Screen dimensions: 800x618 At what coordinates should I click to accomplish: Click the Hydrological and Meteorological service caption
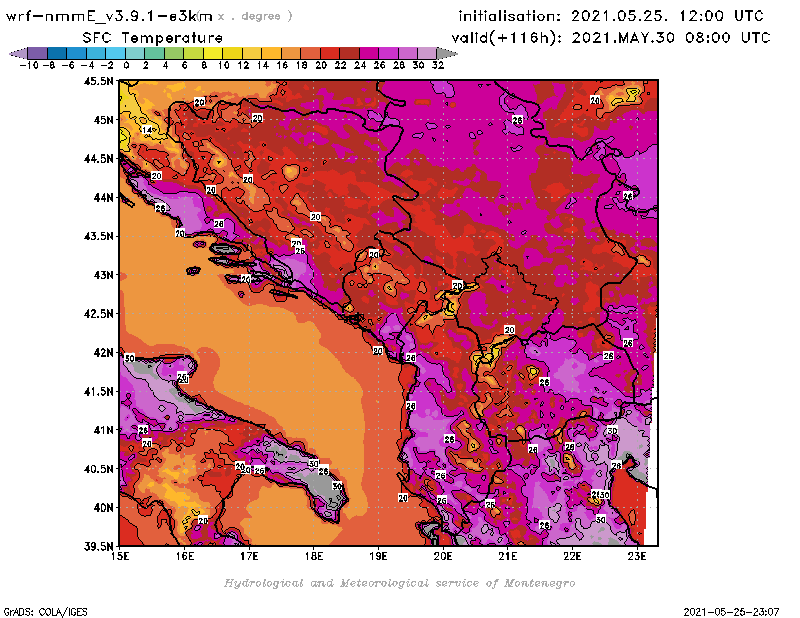pyautogui.click(x=399, y=582)
